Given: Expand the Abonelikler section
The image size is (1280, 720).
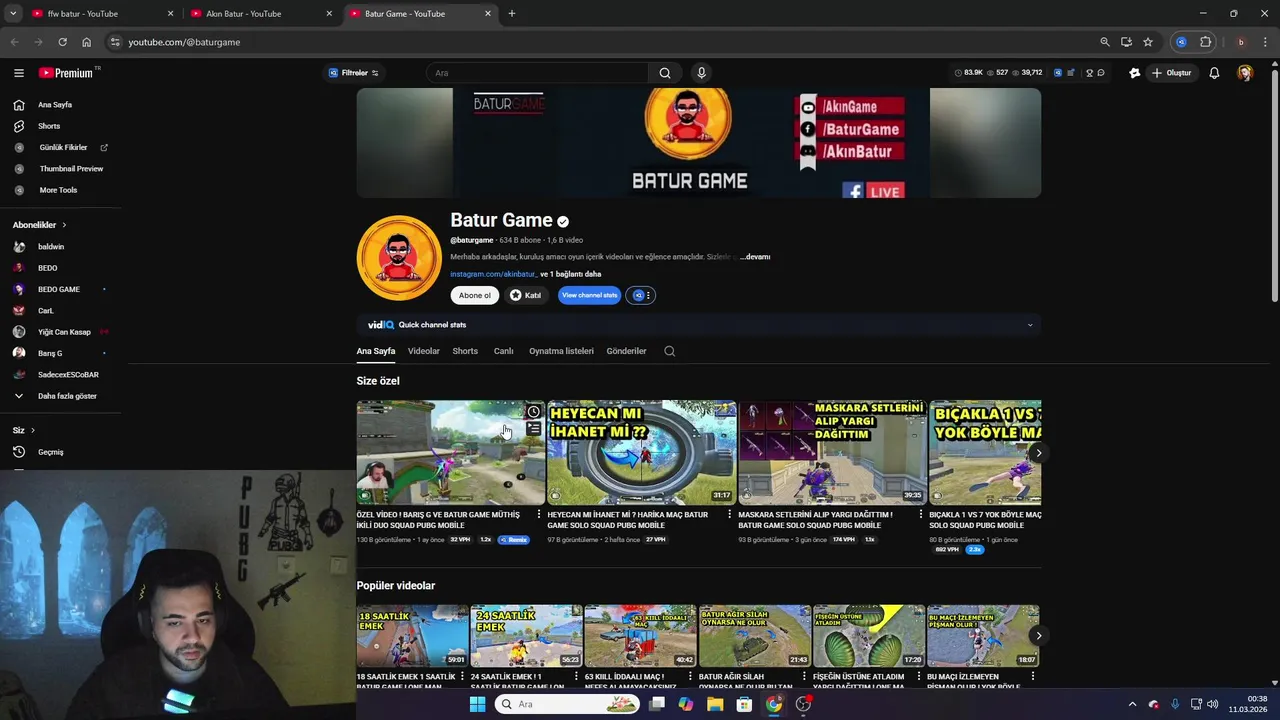Looking at the screenshot, I should tap(40, 225).
